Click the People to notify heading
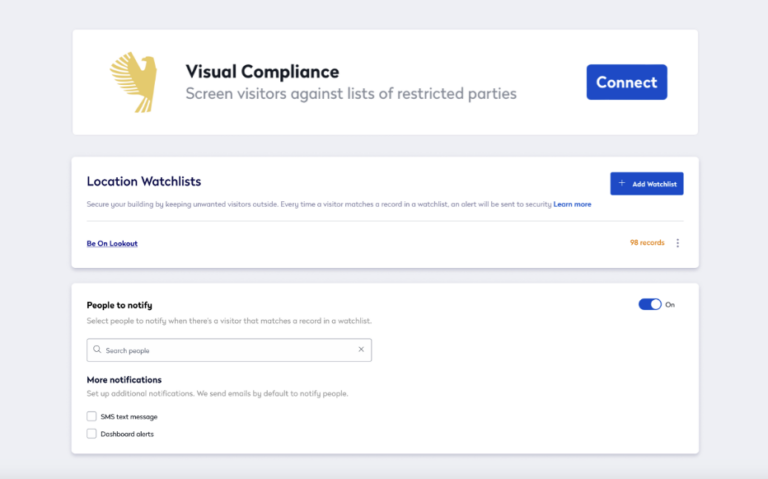768x479 pixels. pos(120,304)
